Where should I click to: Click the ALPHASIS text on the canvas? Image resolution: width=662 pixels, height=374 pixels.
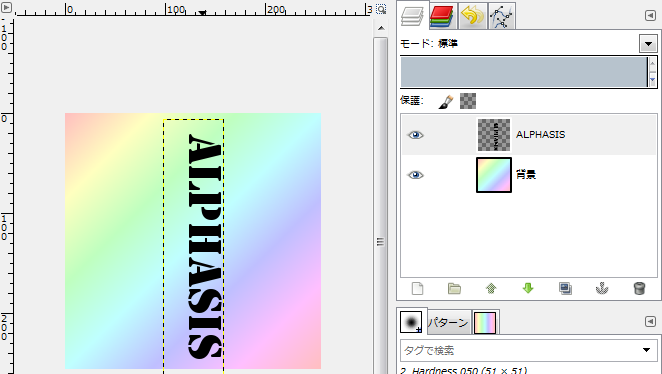coord(205,247)
